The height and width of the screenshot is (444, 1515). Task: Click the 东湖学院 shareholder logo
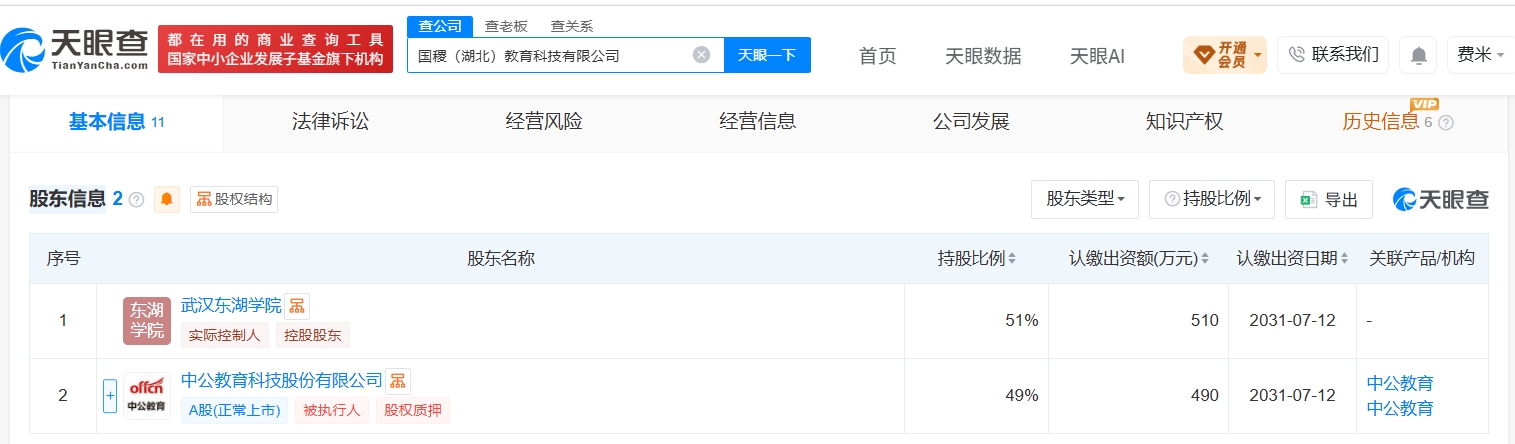click(x=147, y=321)
